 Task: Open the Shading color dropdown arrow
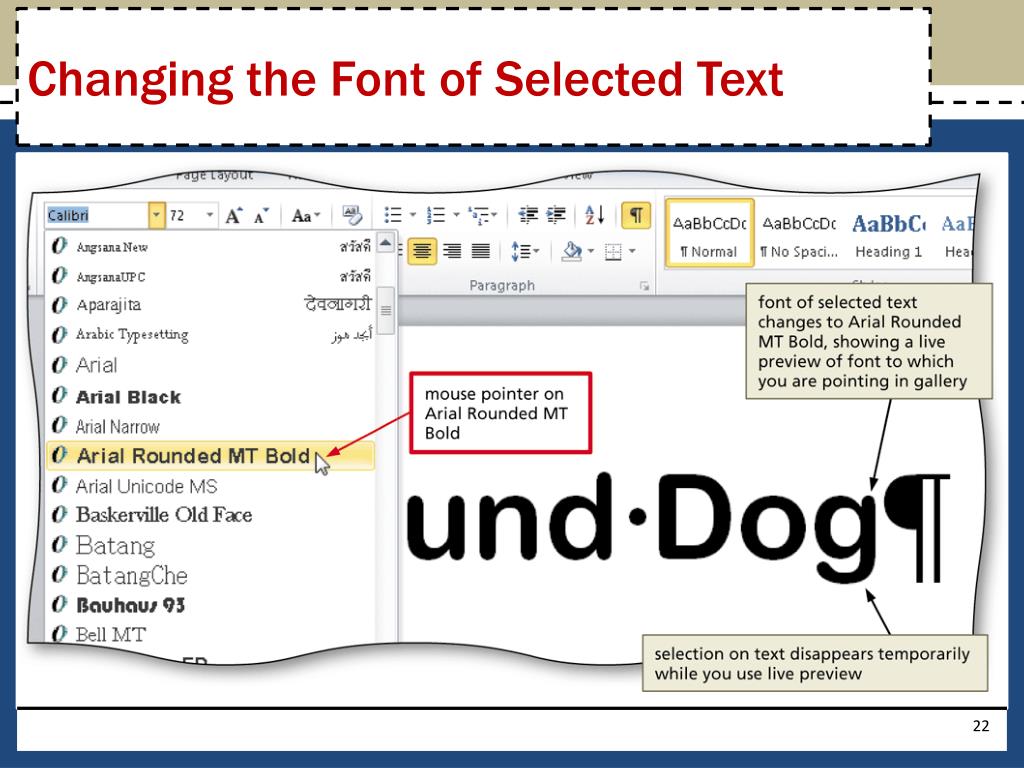pos(591,251)
